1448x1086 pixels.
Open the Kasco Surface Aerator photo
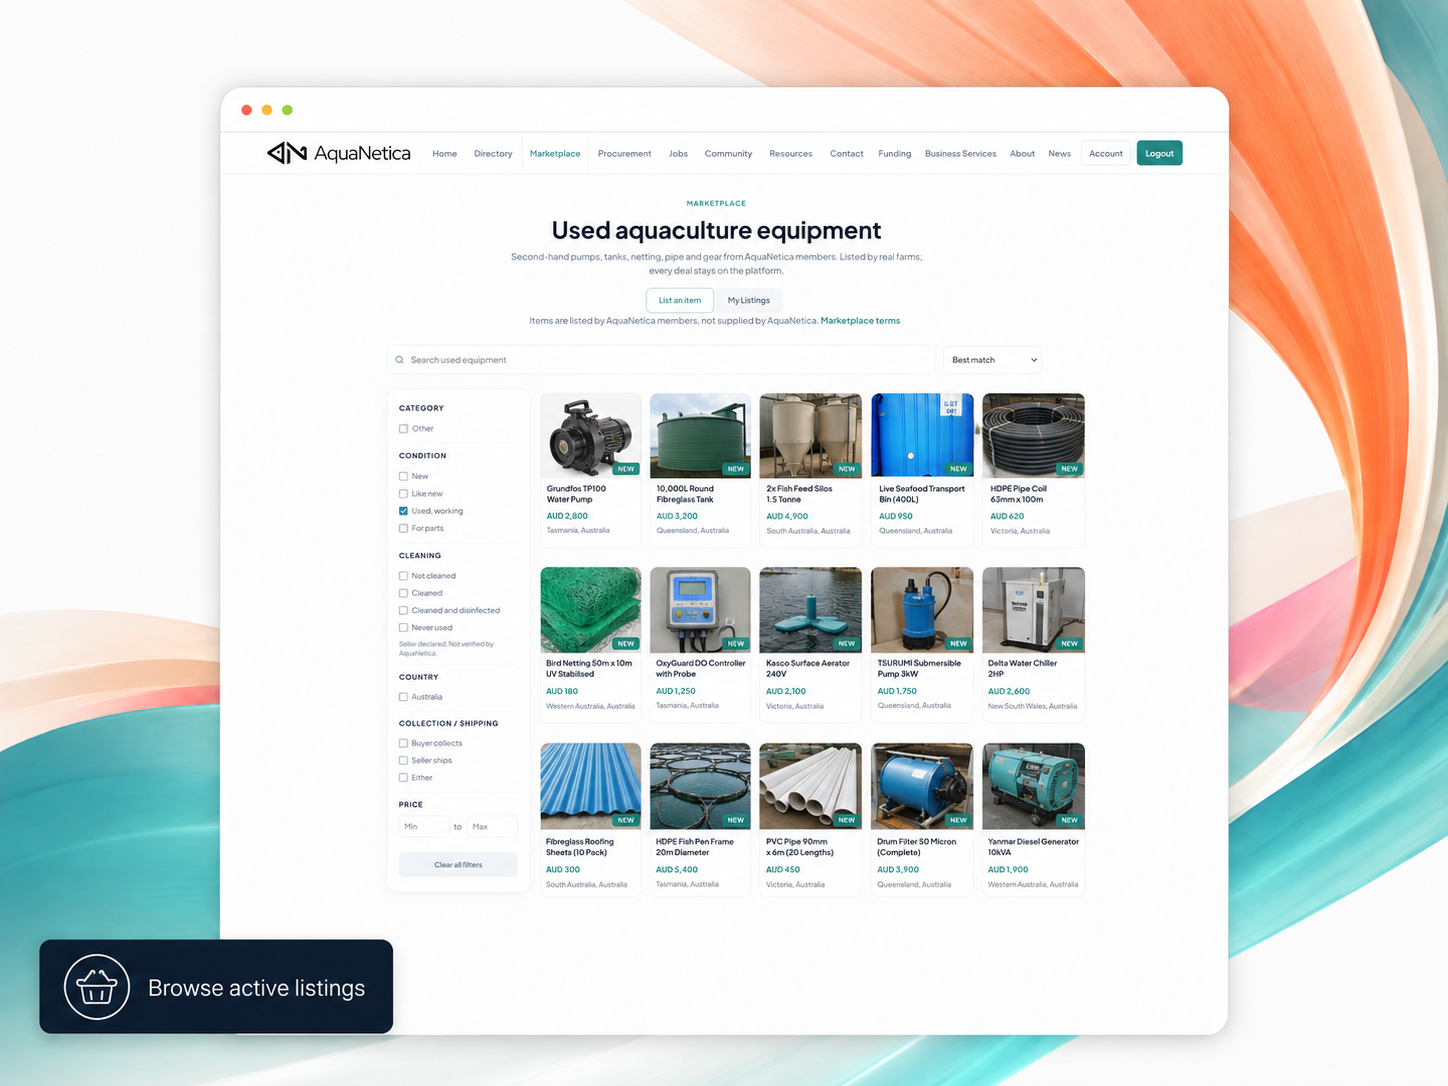[x=810, y=610]
